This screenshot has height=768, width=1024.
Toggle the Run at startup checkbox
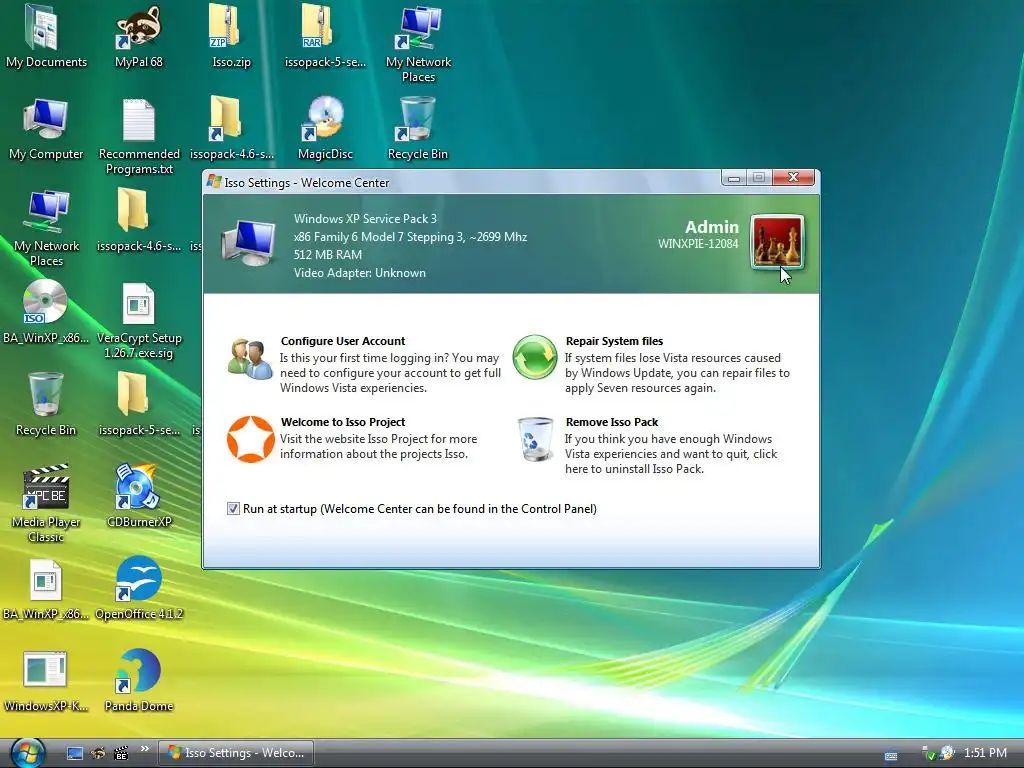tap(233, 509)
